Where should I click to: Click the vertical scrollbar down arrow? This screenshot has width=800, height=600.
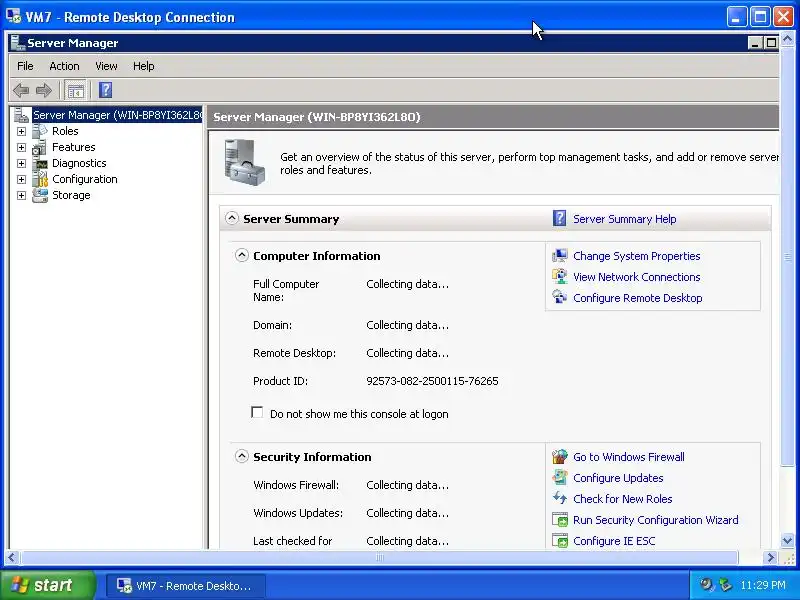coord(787,540)
